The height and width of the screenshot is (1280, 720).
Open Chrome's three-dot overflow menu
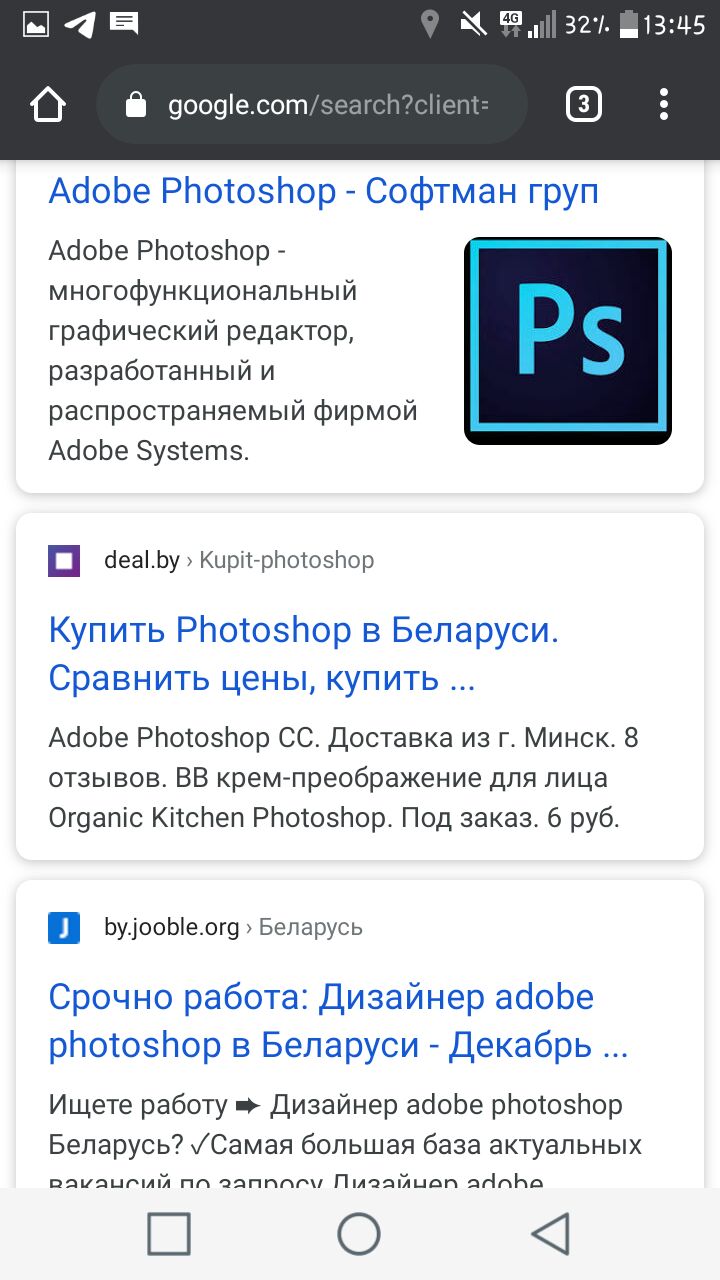[x=664, y=104]
